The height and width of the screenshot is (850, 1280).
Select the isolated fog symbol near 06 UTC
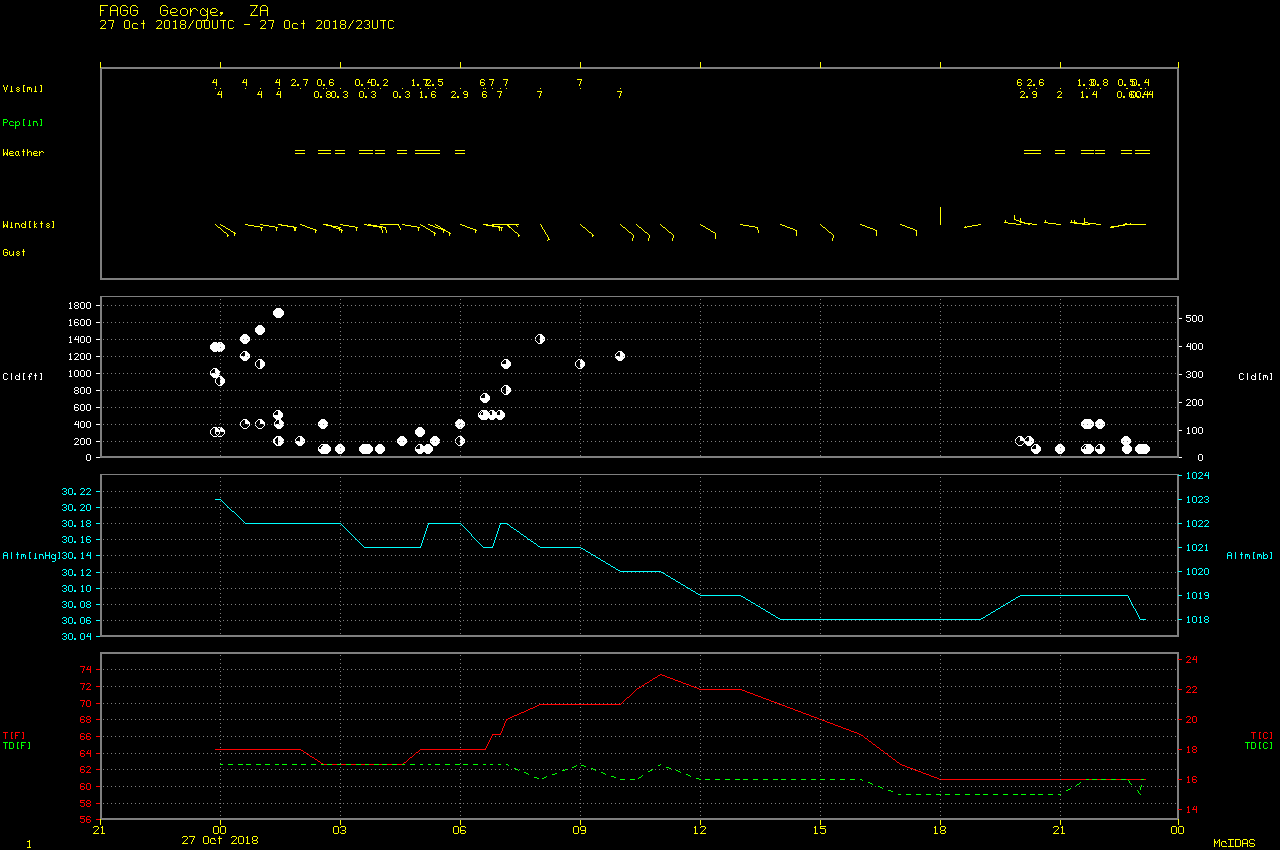[x=460, y=152]
